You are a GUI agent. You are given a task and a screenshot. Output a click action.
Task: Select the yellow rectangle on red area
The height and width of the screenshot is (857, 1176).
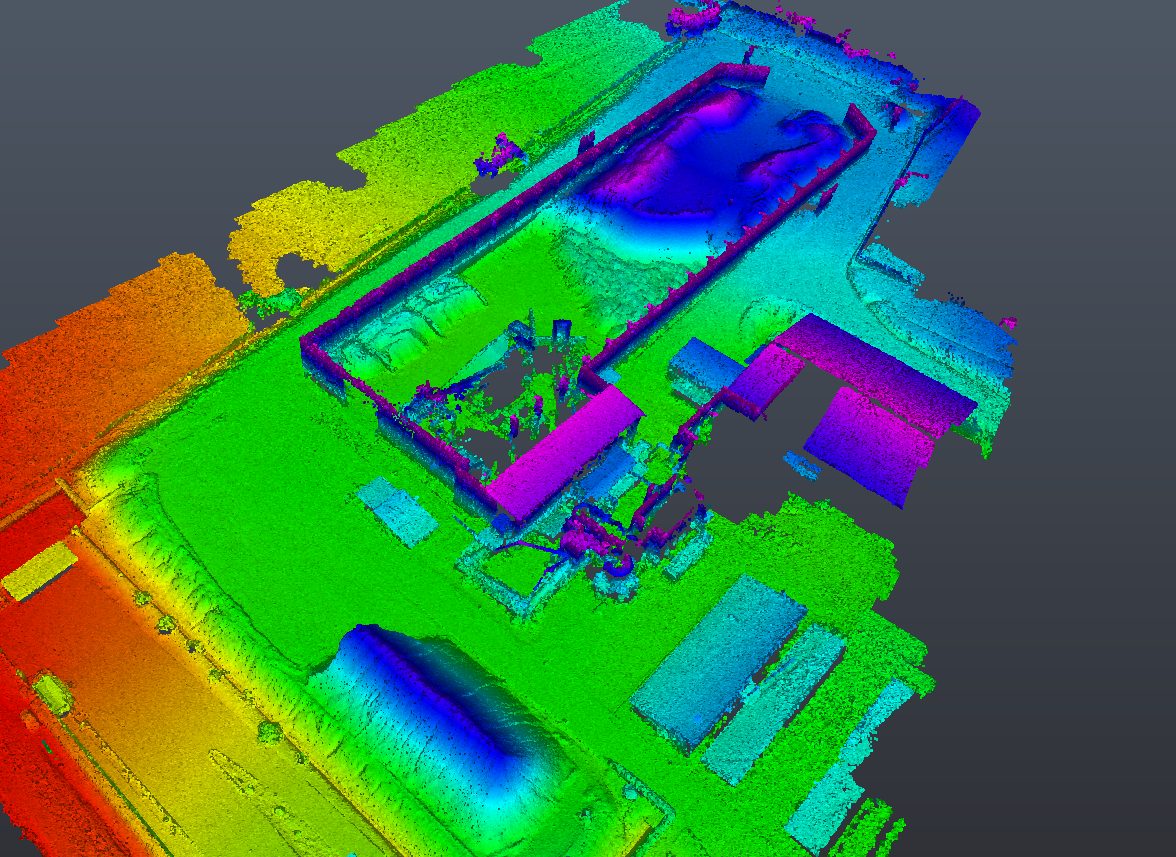tap(39, 571)
